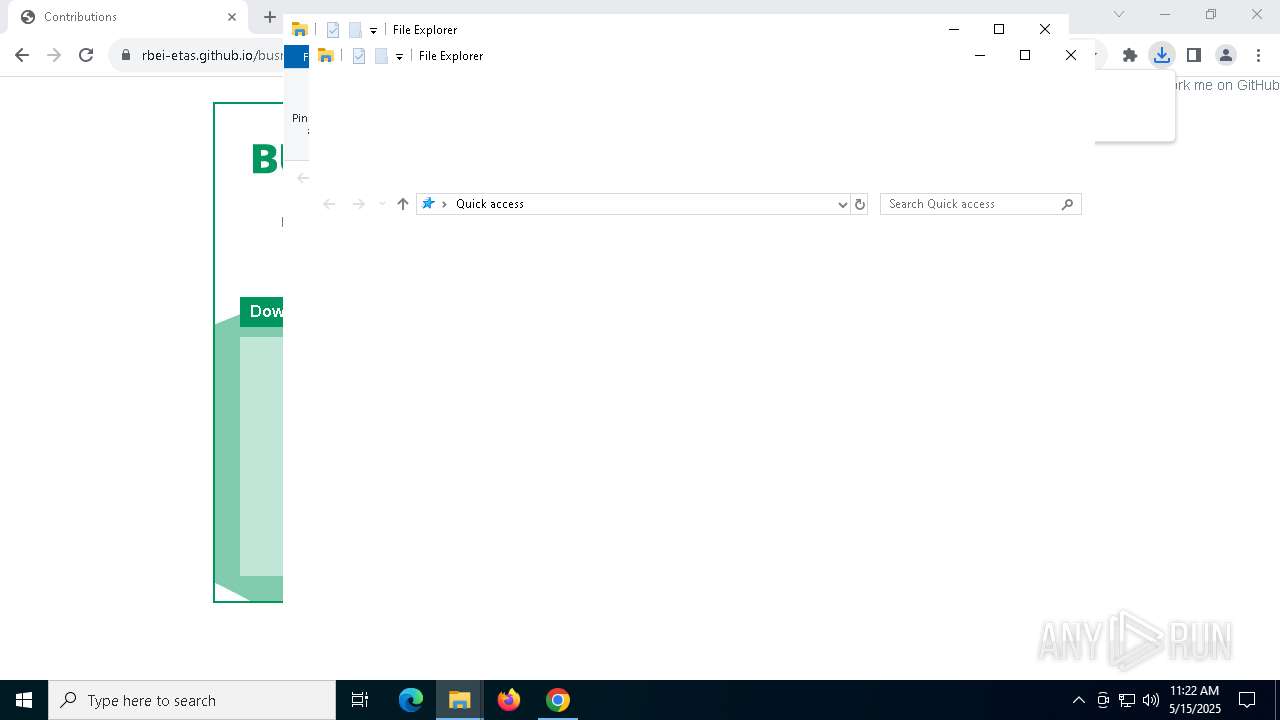Click search magnifier in File Explorer
Viewport: 1280px width, 720px height.
pyautogui.click(x=1067, y=204)
